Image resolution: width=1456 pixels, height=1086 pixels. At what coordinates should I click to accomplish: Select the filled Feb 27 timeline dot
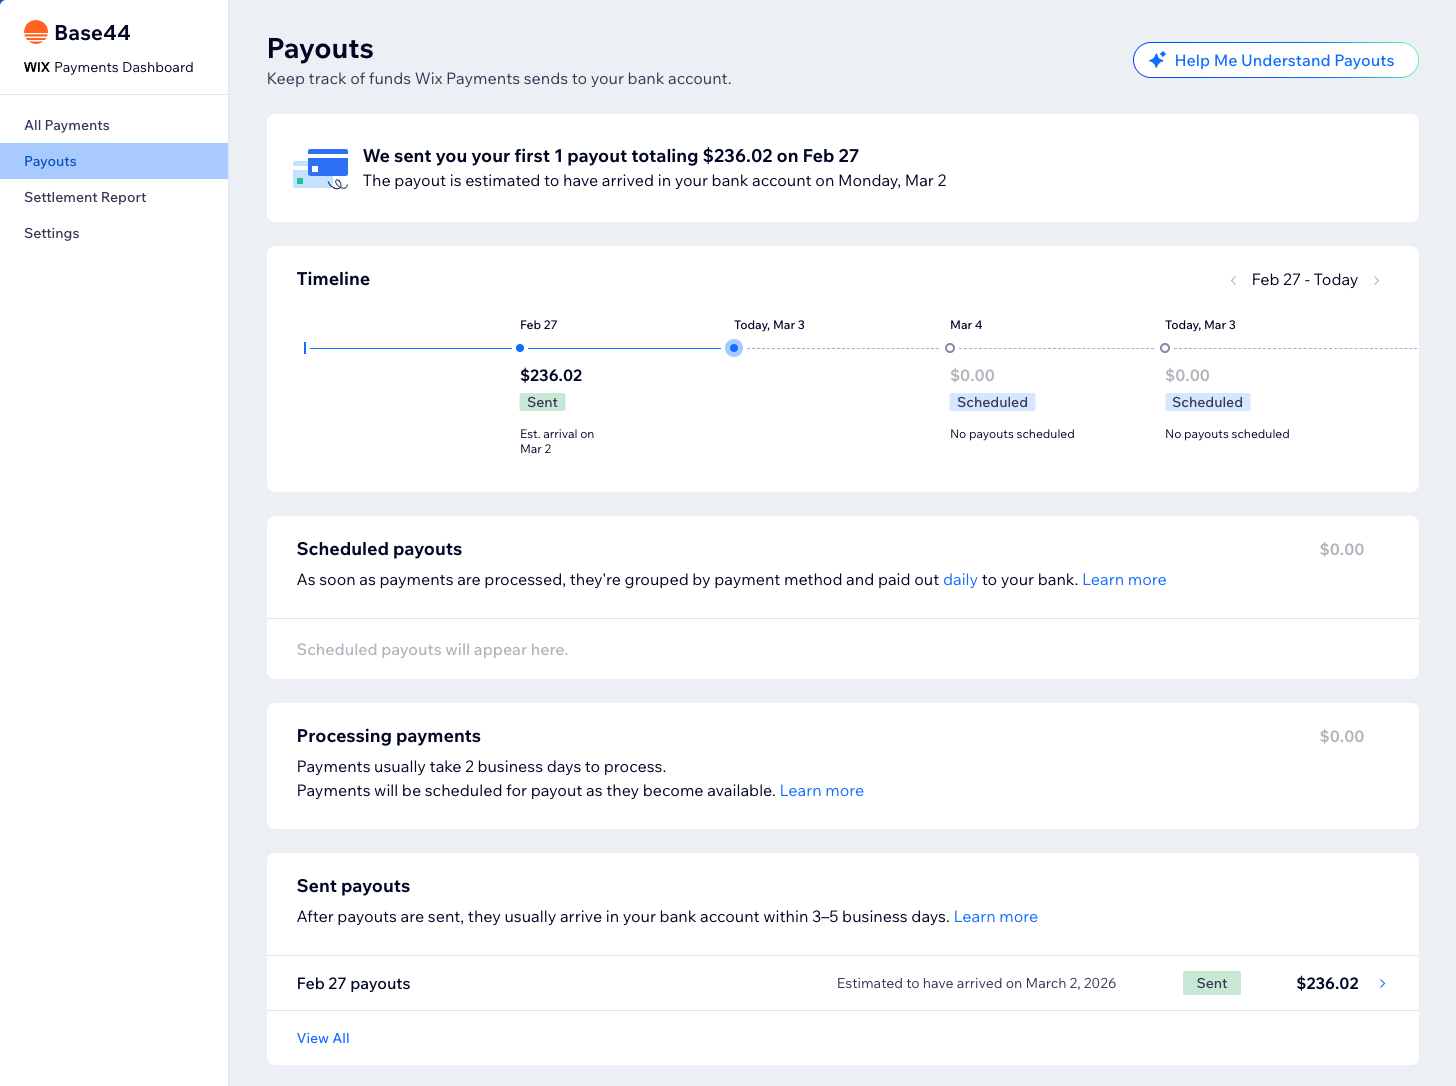pos(520,348)
